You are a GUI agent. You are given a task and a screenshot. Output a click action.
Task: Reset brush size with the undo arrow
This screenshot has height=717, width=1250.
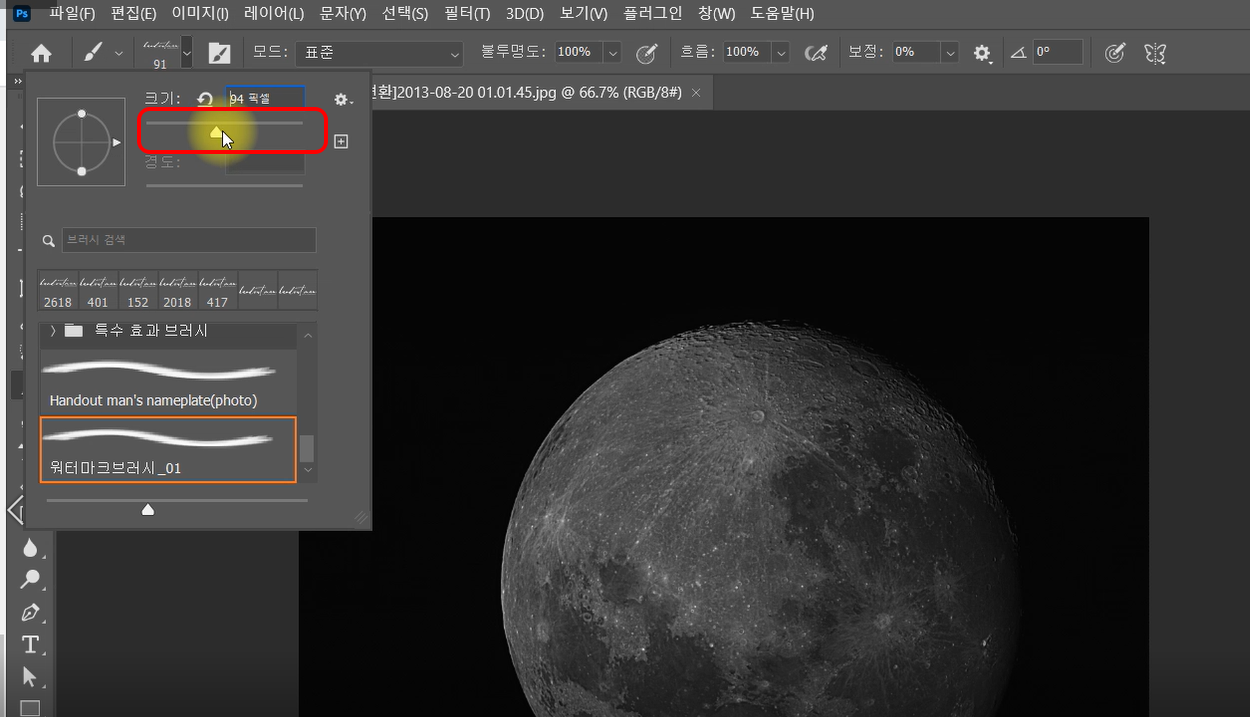205,99
